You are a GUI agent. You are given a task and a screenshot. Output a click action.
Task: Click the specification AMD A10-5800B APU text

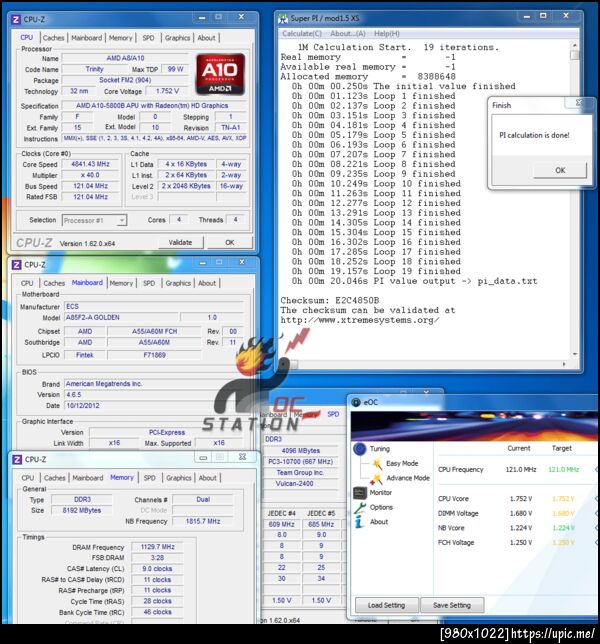[152, 106]
